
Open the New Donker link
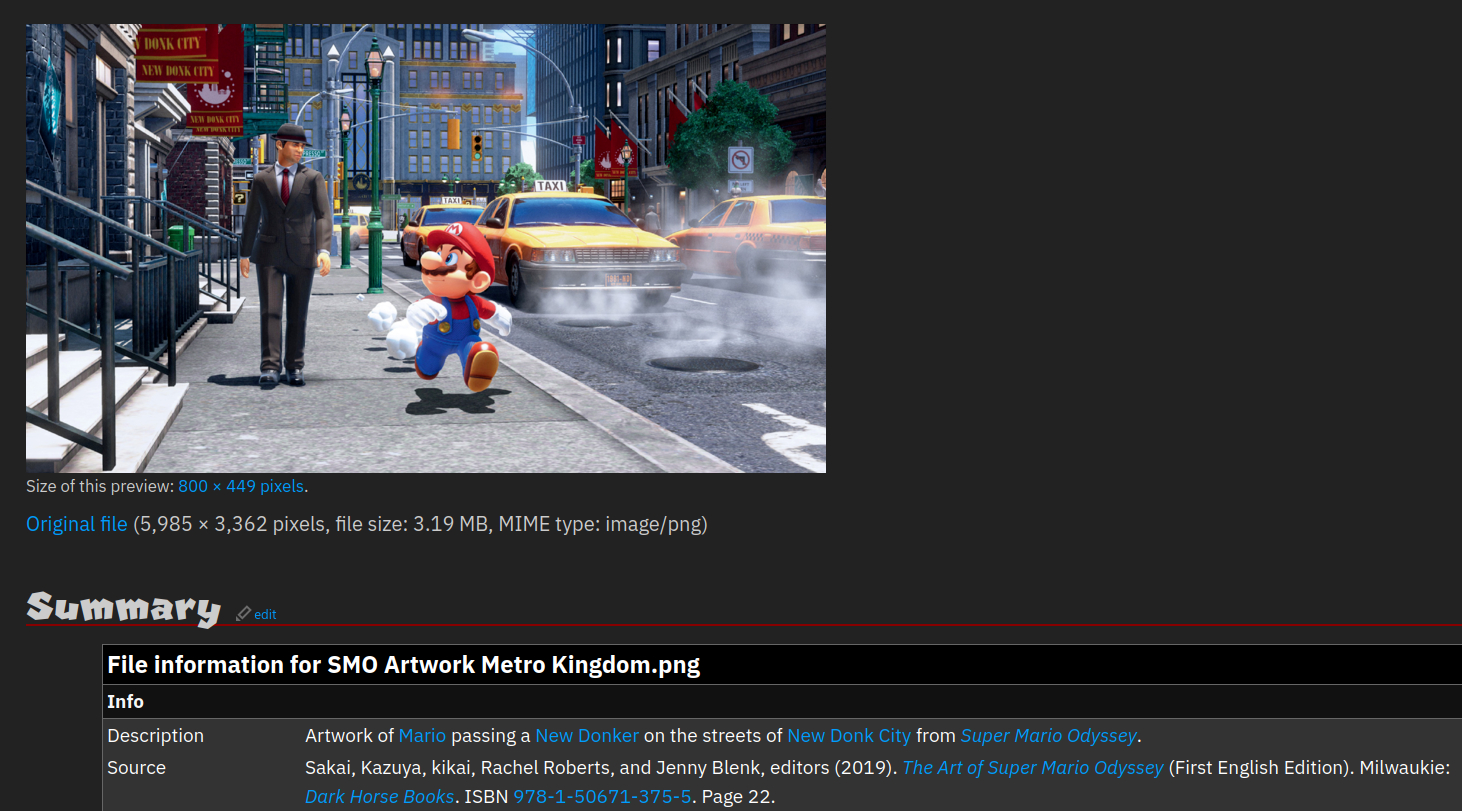click(x=586, y=736)
